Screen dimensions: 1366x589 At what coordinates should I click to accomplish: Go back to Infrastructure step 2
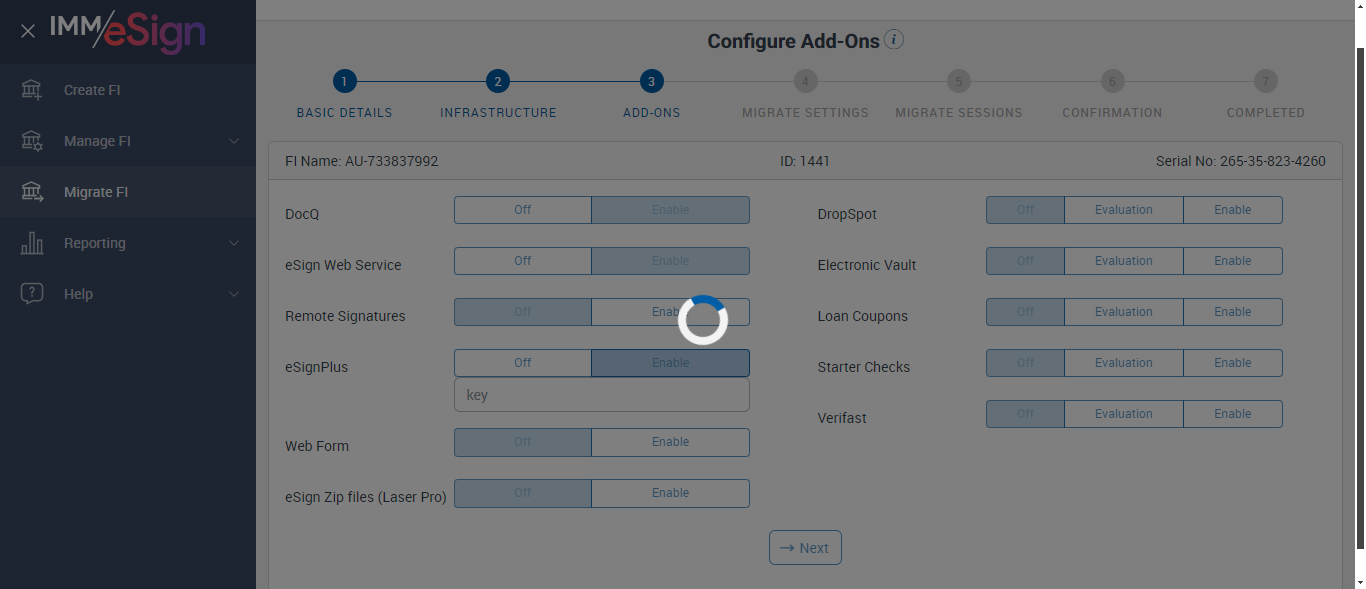click(498, 82)
